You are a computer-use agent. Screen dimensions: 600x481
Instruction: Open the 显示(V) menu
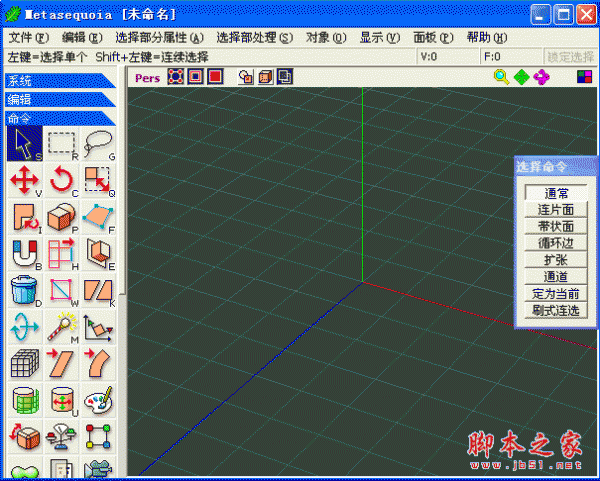380,38
